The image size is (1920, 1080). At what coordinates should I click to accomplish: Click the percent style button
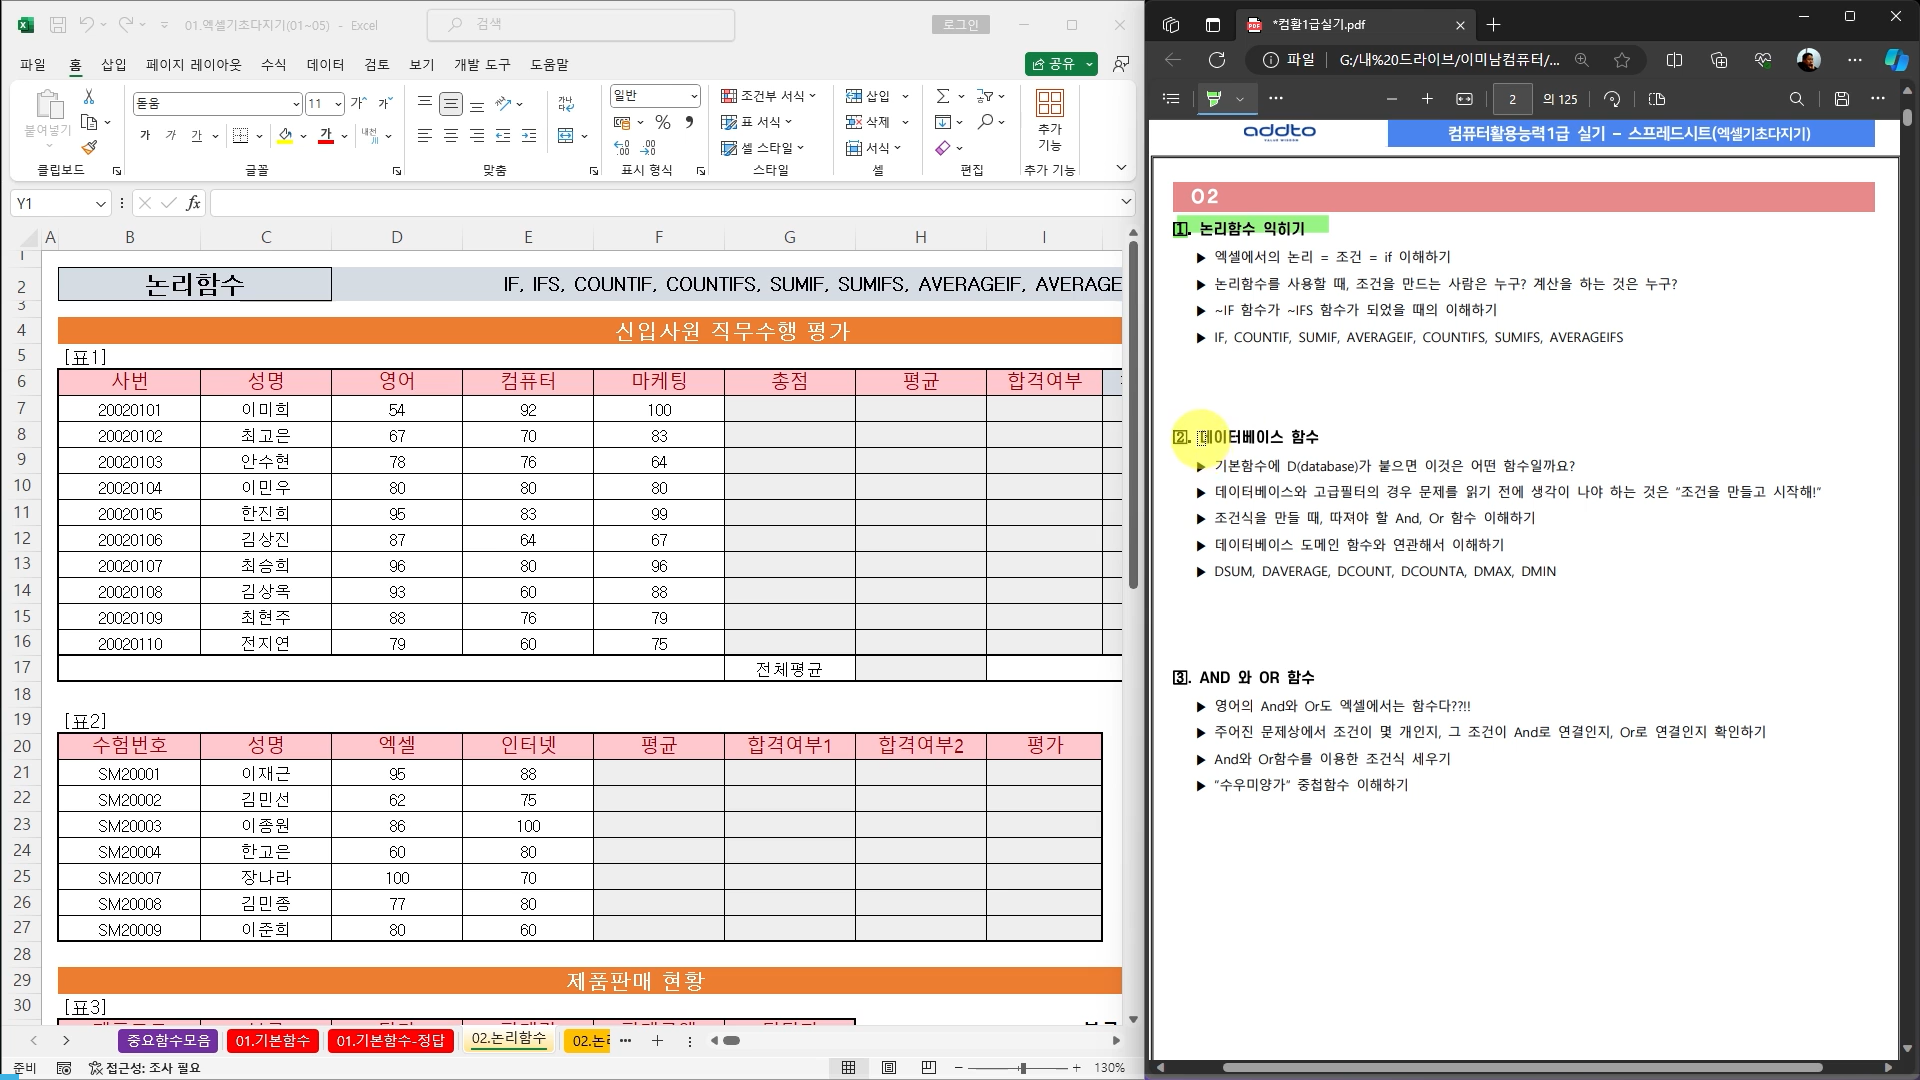[663, 122]
